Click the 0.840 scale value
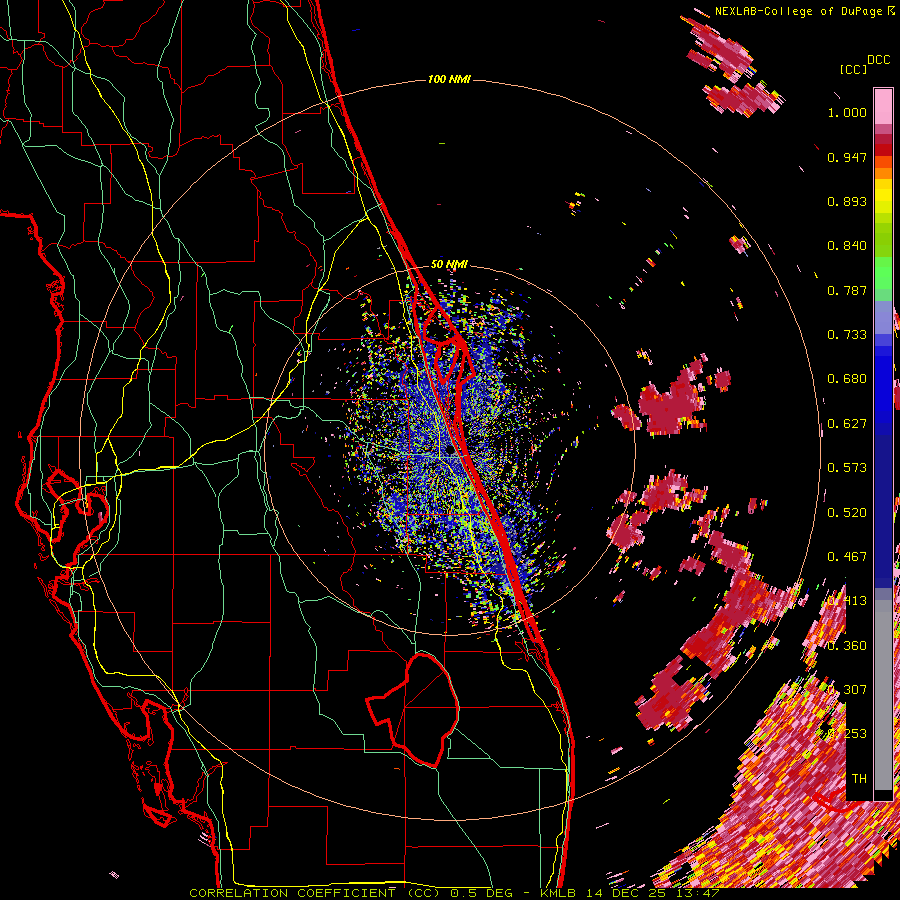900x900 pixels. point(847,246)
